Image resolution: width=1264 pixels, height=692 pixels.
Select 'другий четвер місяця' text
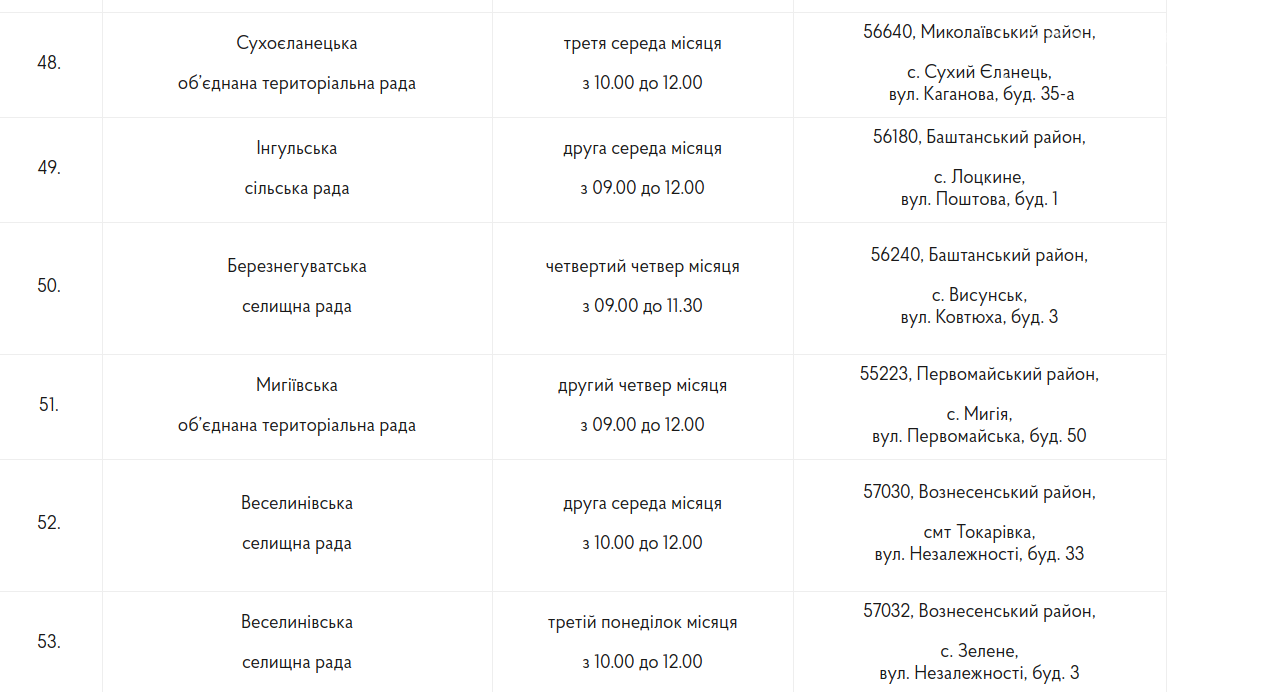(642, 385)
